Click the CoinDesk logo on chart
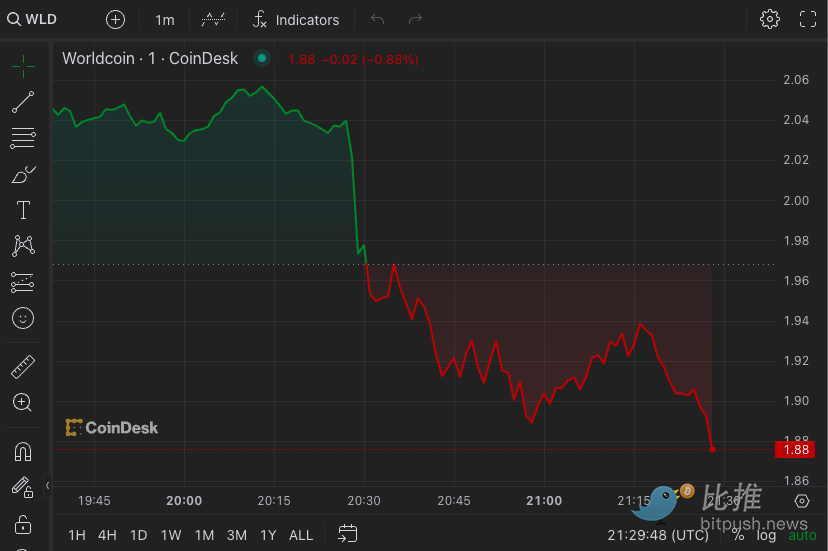The image size is (828, 551). 111,427
